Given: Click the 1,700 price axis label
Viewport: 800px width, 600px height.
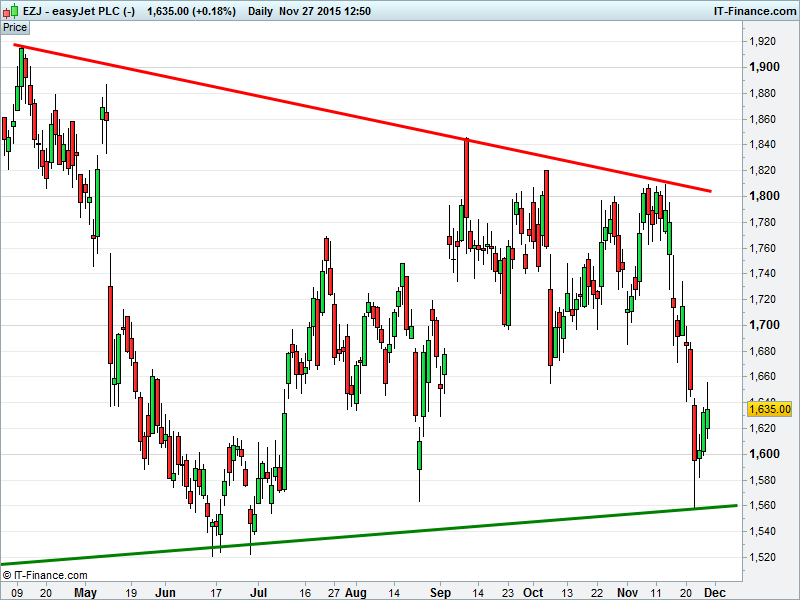Looking at the screenshot, I should point(763,325).
